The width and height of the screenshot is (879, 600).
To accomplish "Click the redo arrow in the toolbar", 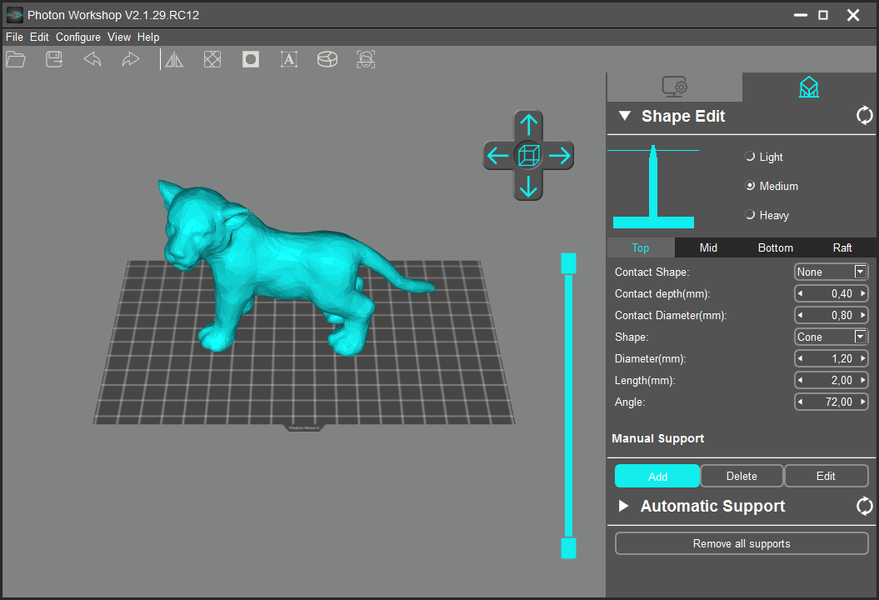I will point(130,60).
